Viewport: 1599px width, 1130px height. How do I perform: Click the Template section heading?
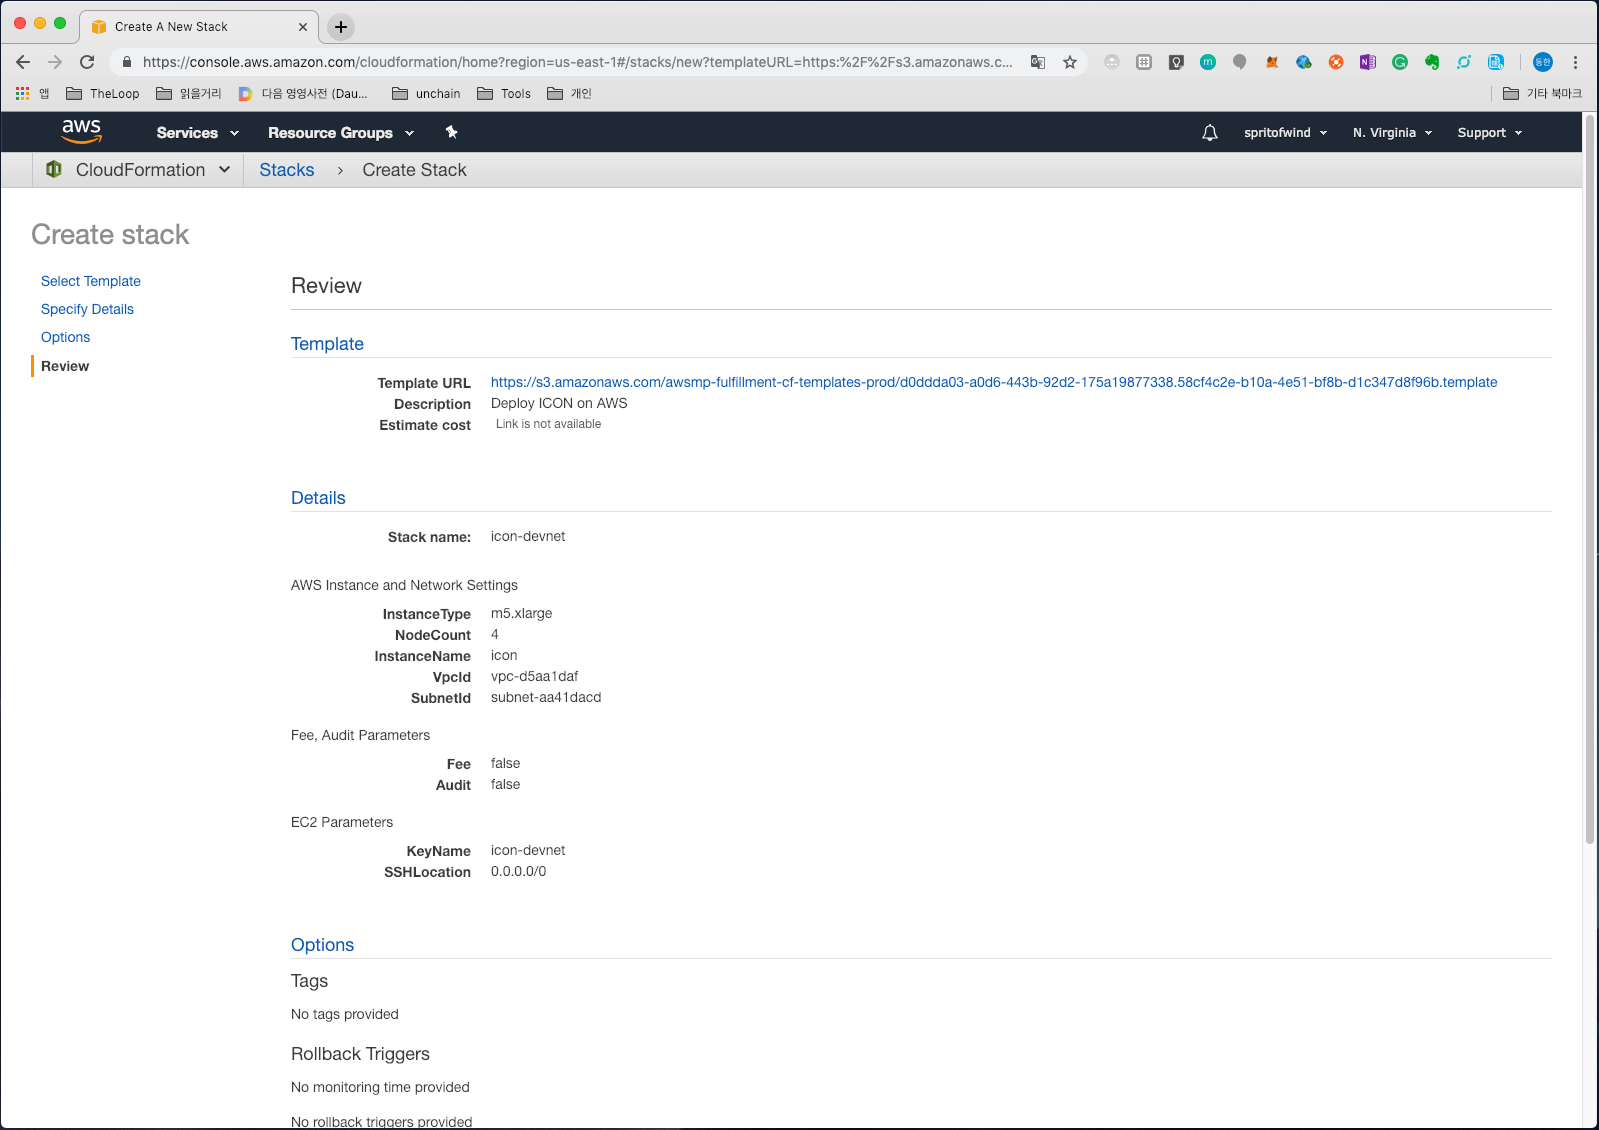[x=327, y=344]
